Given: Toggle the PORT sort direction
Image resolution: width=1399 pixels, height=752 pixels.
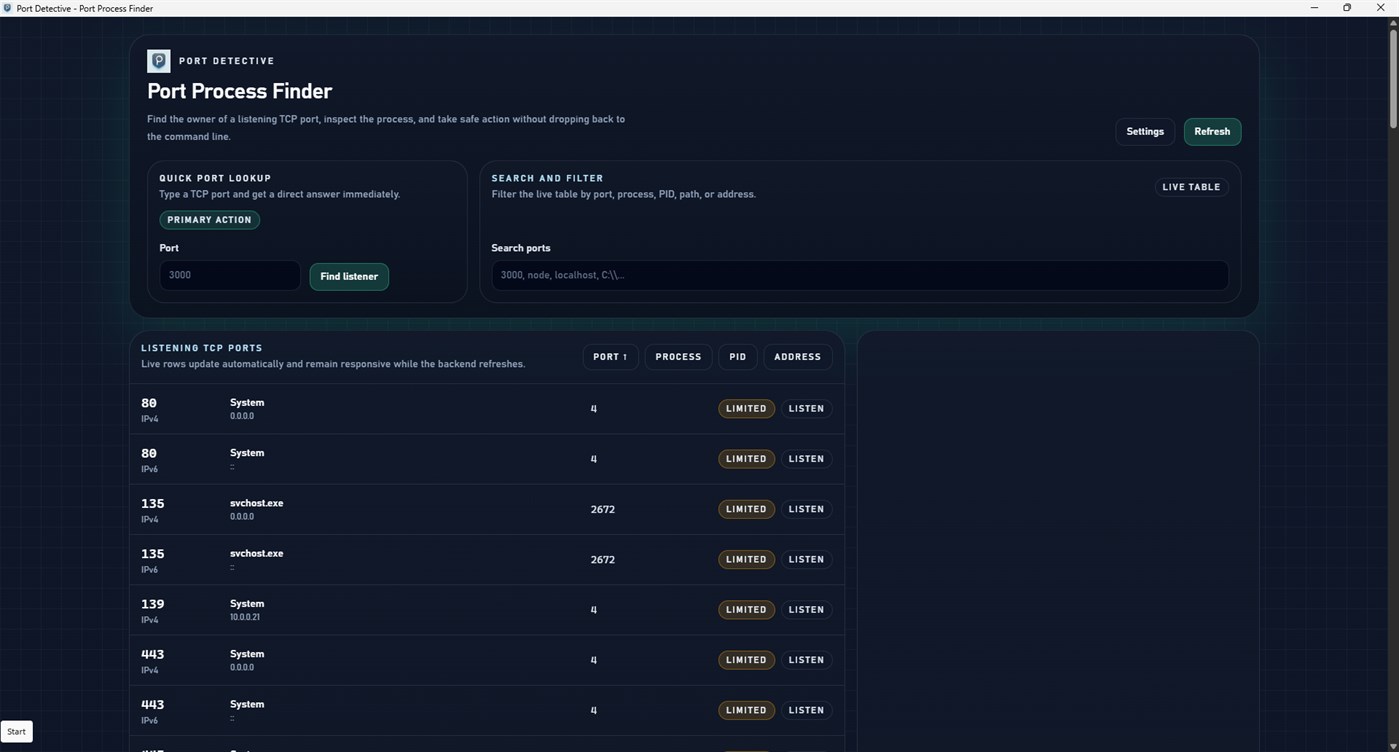Looking at the screenshot, I should (x=610, y=357).
